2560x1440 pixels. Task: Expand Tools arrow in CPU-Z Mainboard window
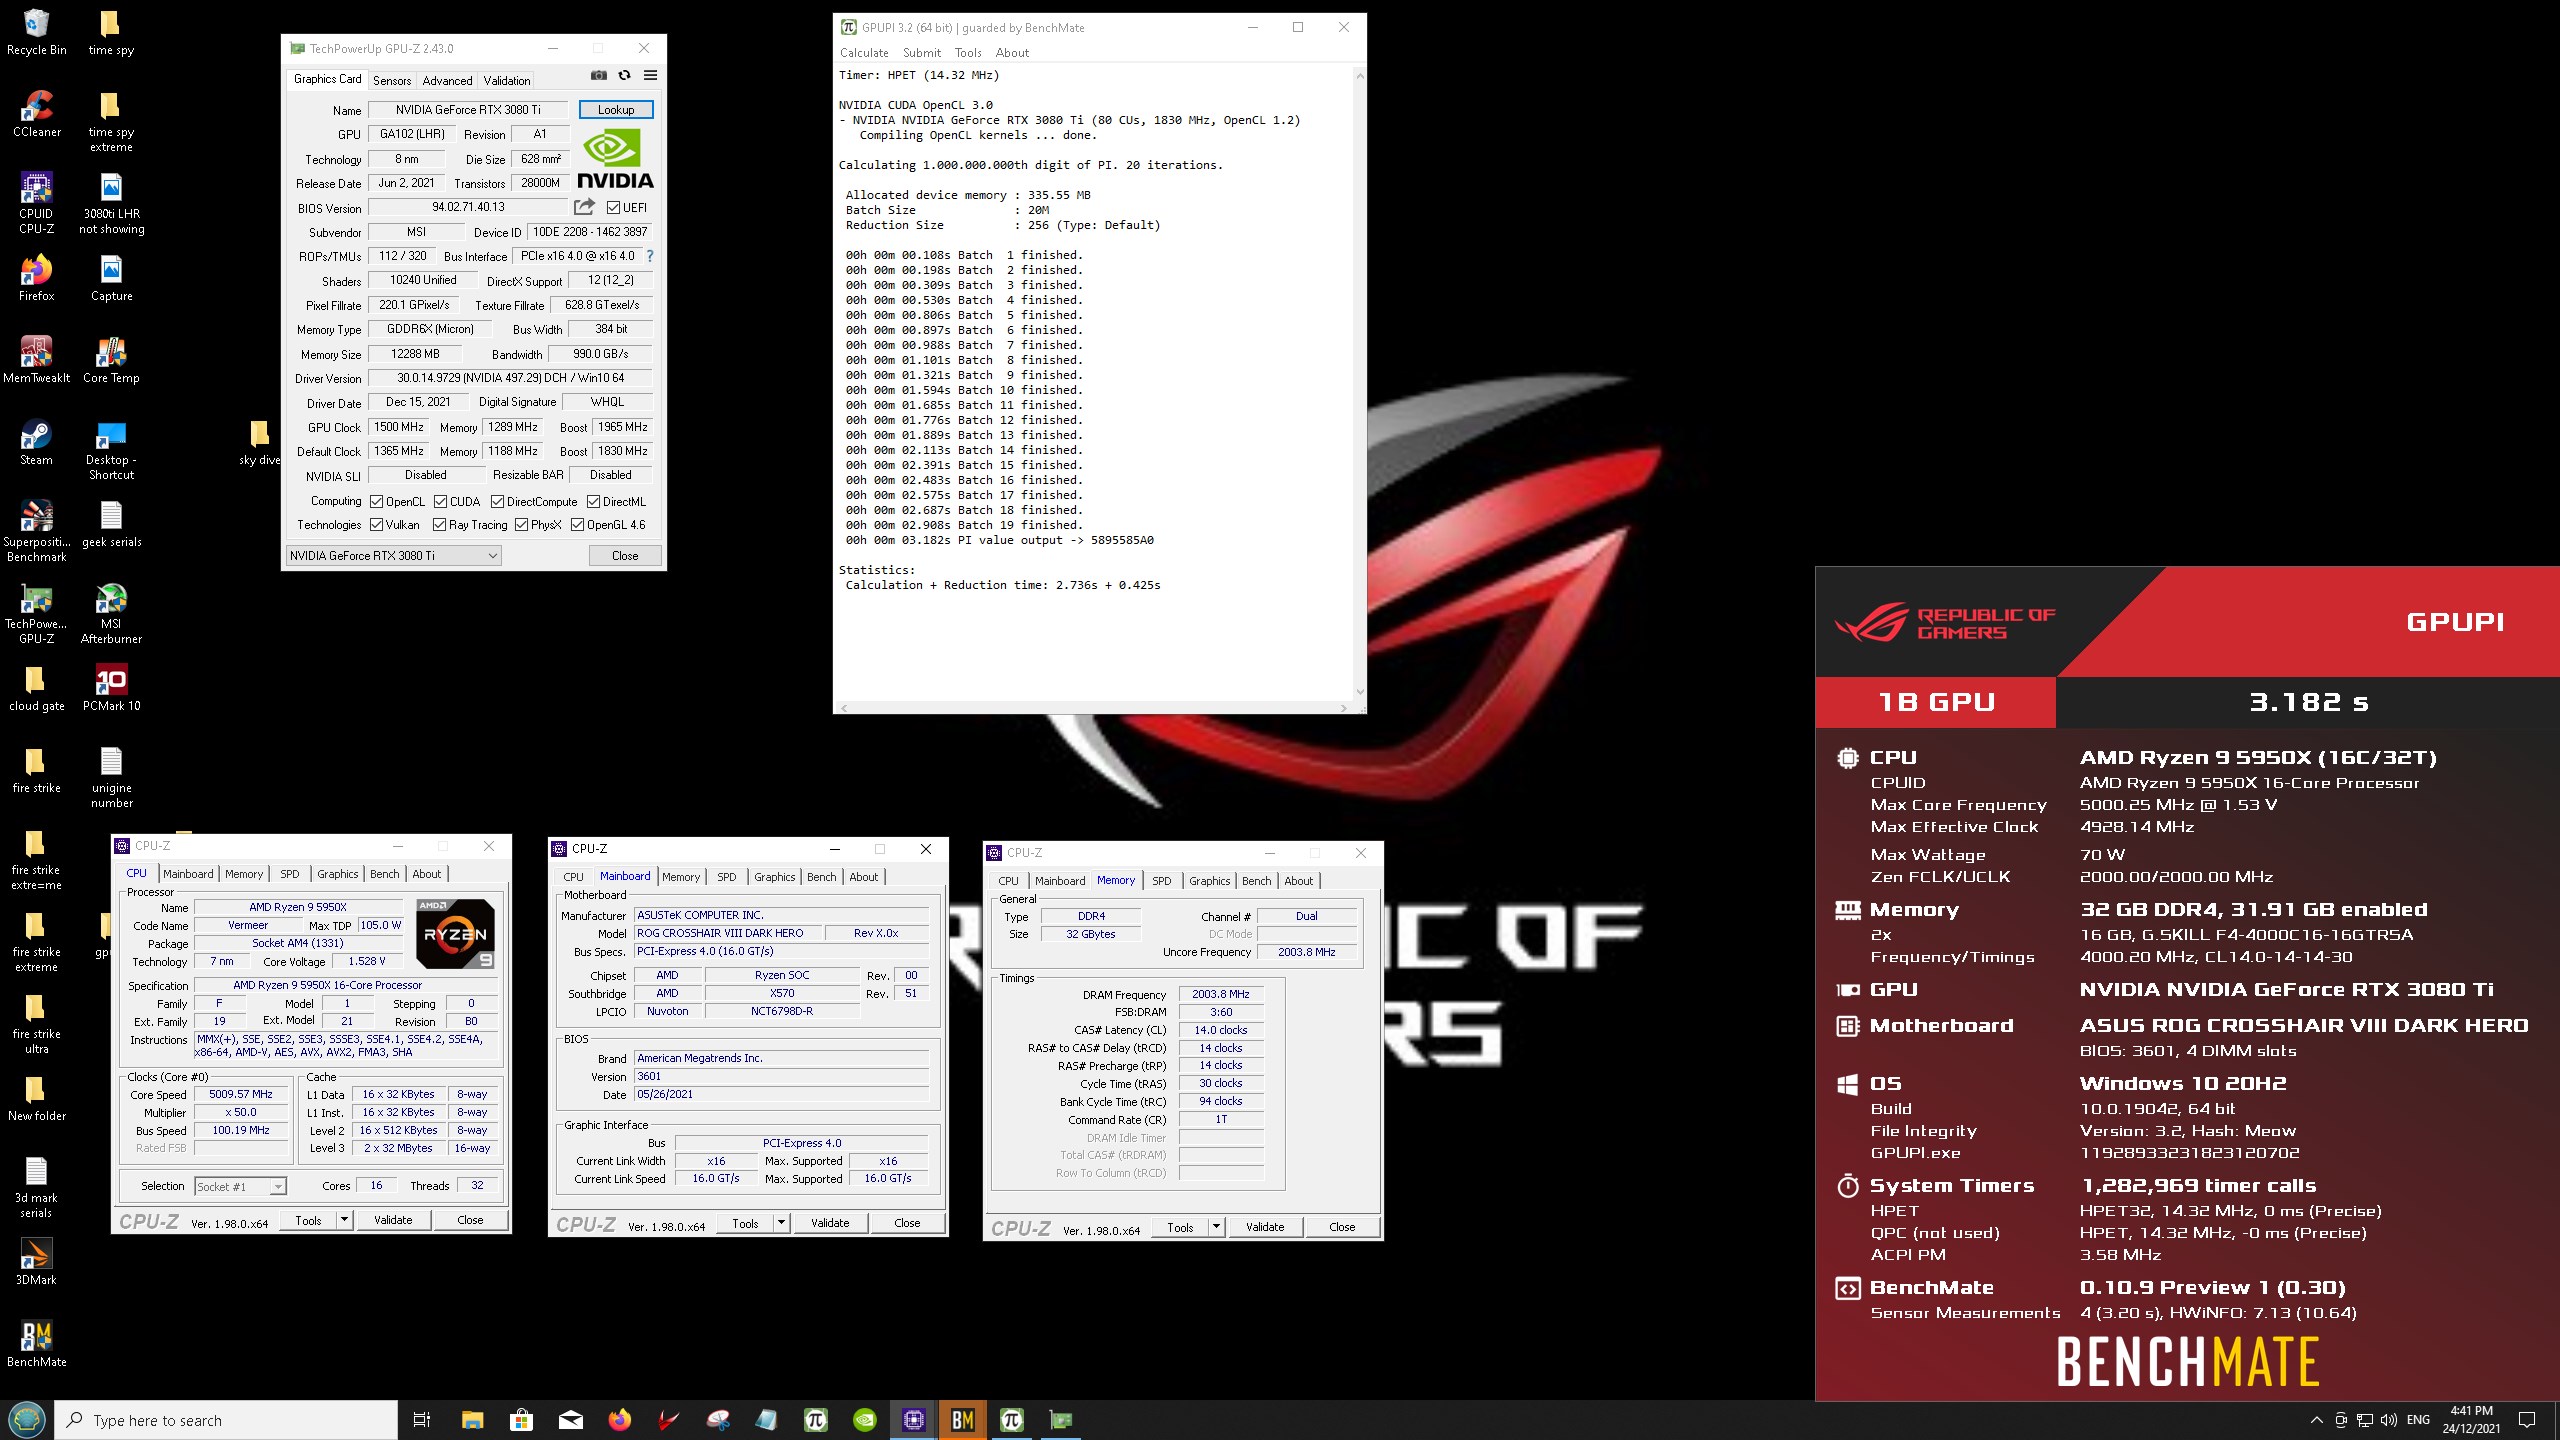[x=782, y=1223]
